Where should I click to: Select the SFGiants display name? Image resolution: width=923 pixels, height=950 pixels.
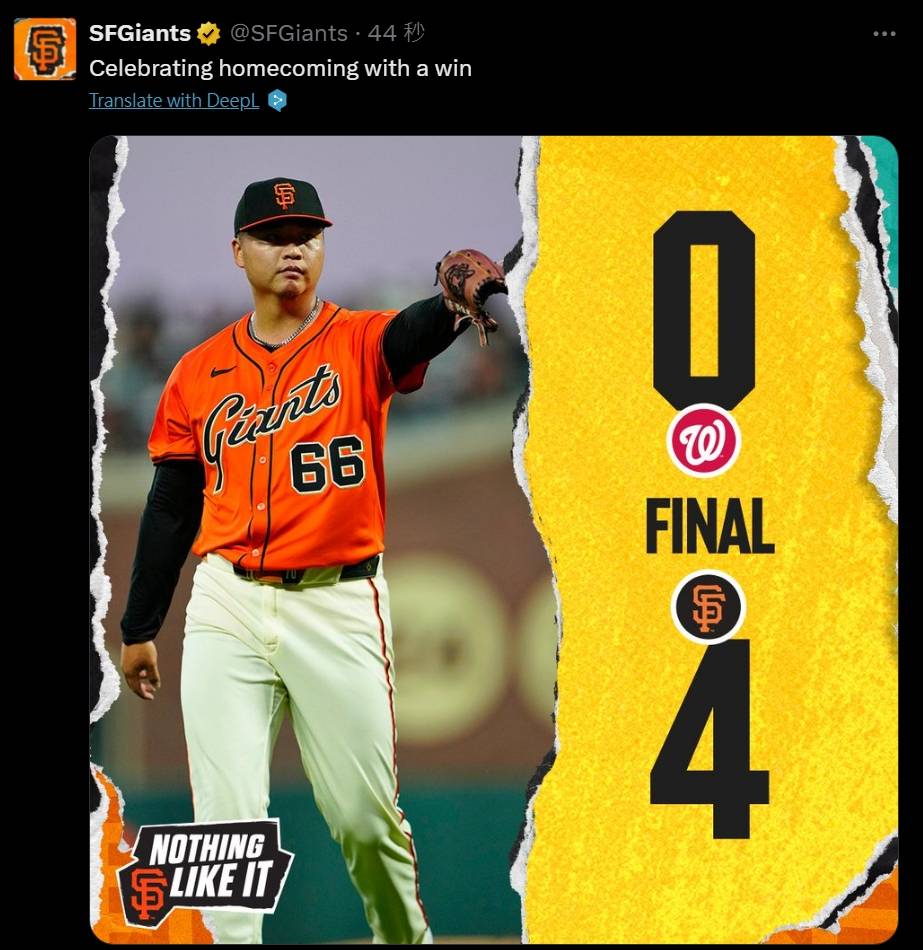(139, 33)
